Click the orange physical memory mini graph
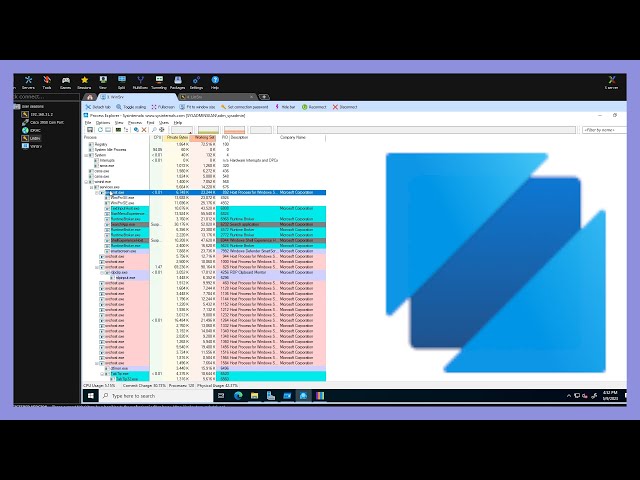This screenshot has height=480, width=640. [x=235, y=130]
